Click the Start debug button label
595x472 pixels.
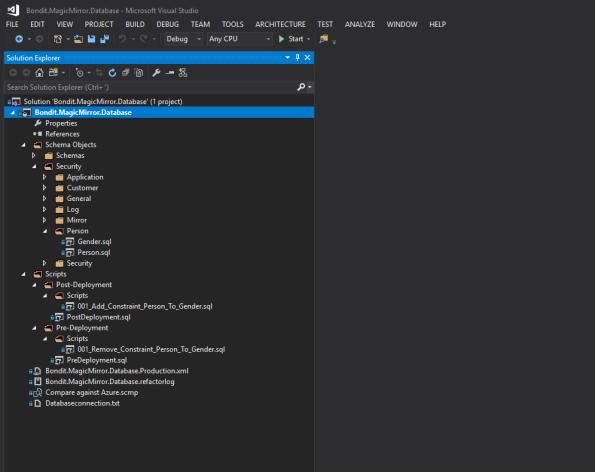tap(296, 39)
